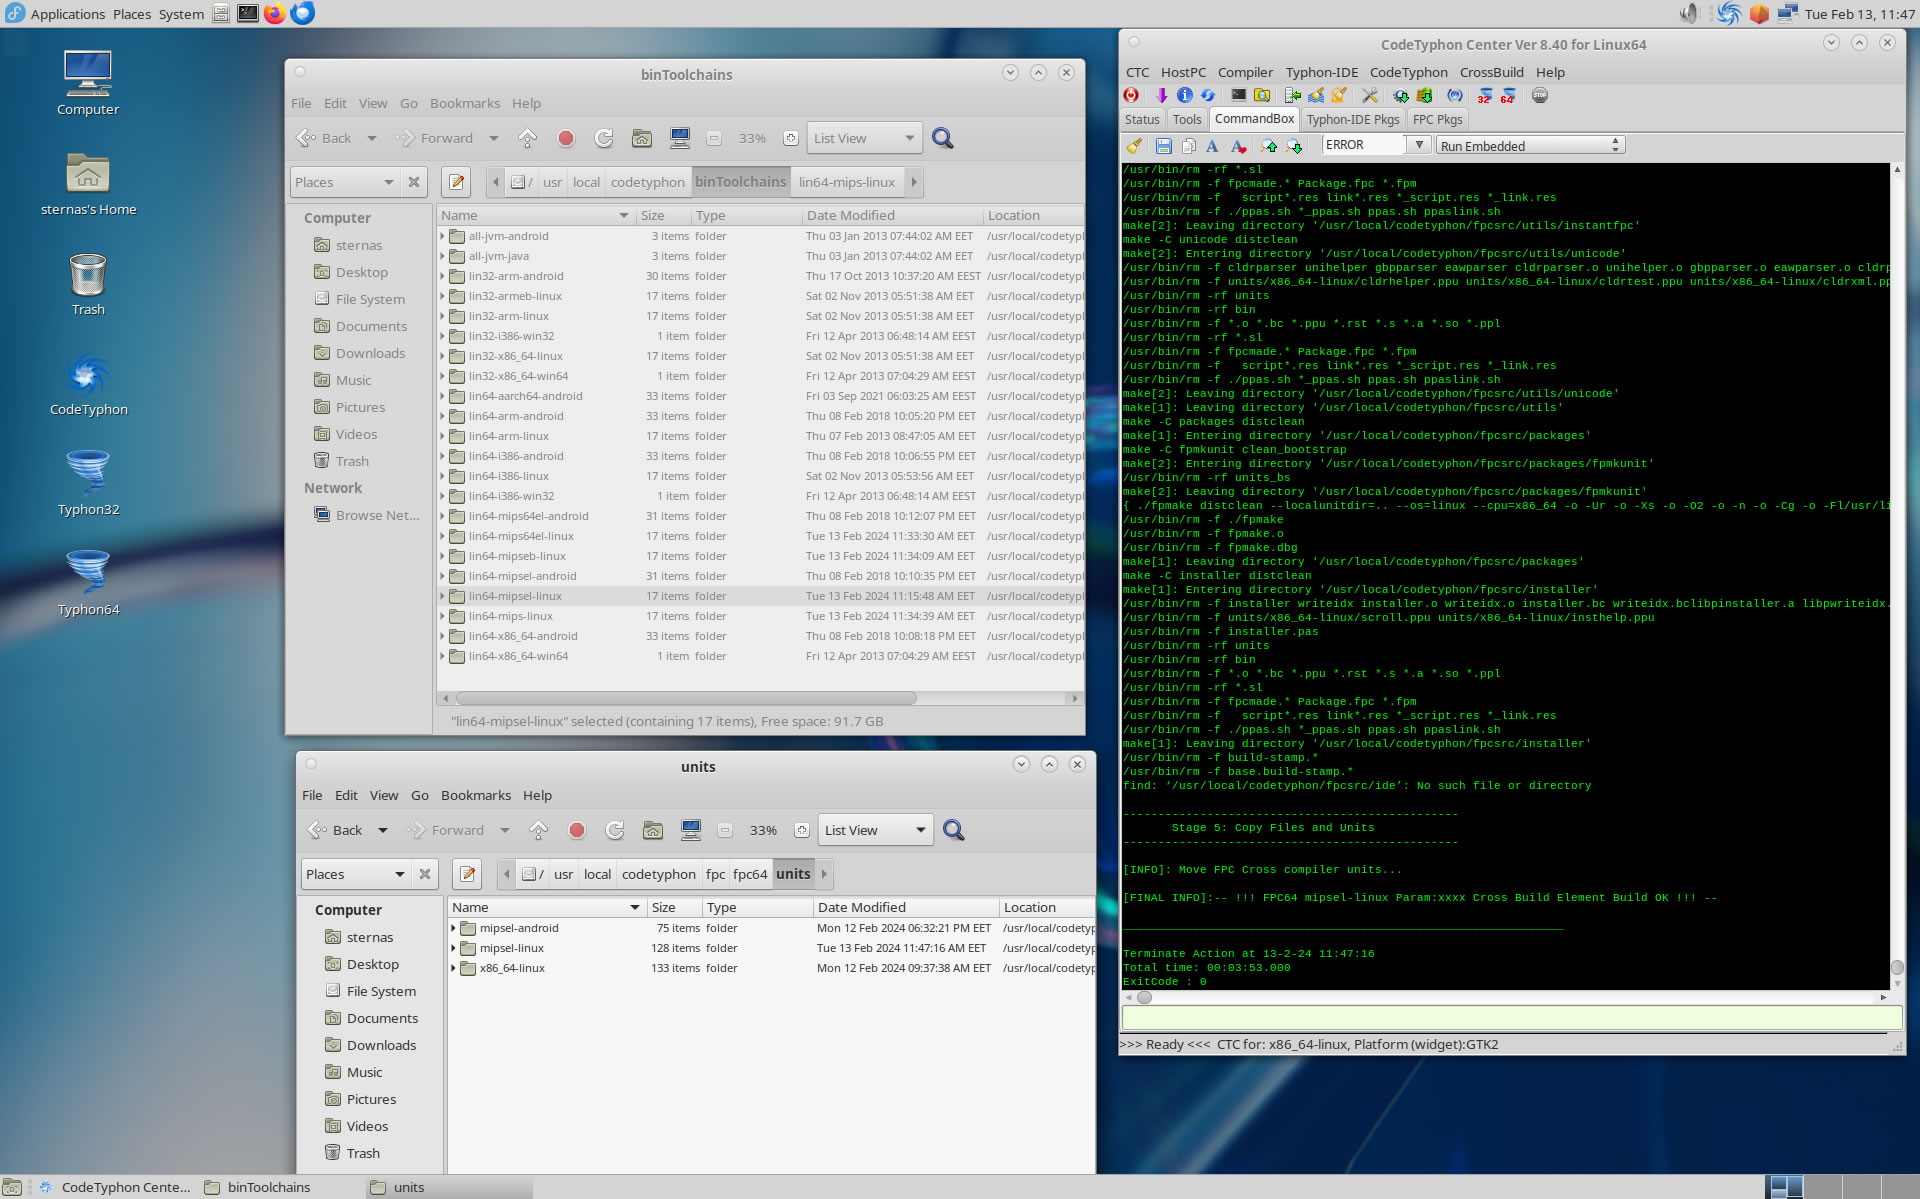Click the brown package stack with green arrow icon

tap(1424, 96)
